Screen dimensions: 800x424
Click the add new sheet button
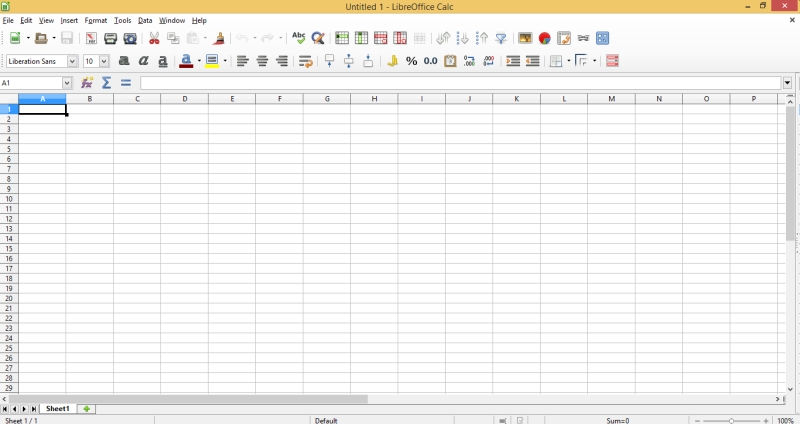point(87,409)
